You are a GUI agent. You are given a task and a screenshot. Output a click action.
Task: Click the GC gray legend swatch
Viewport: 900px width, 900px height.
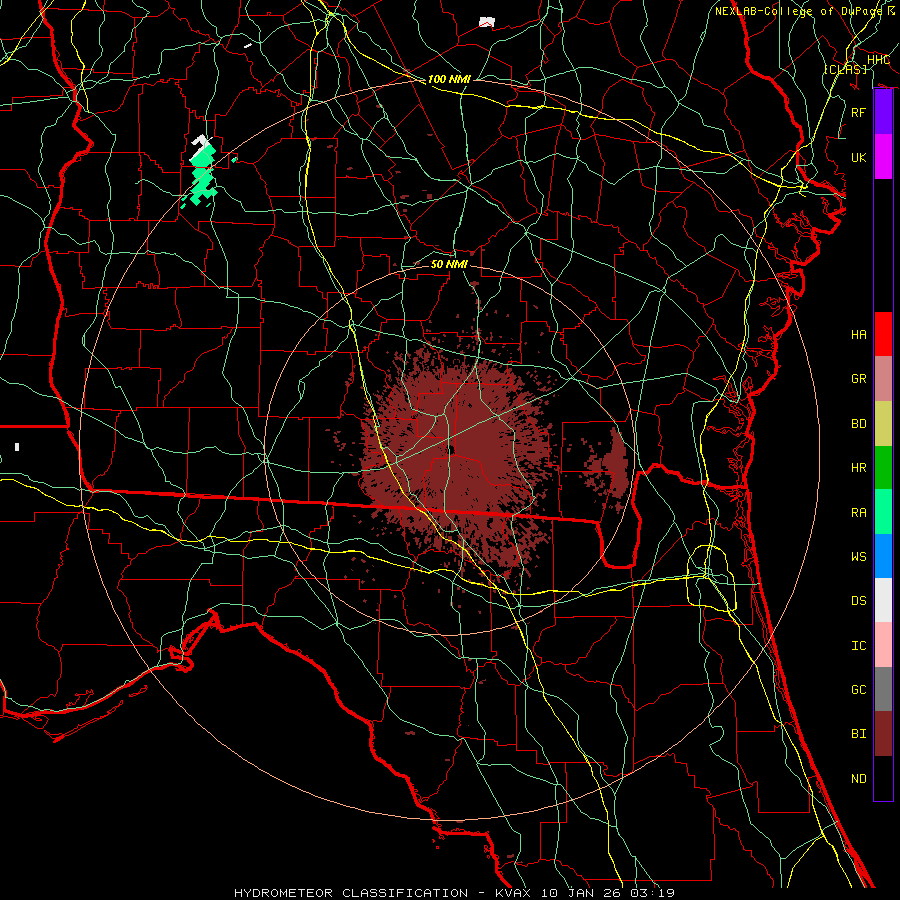(883, 689)
